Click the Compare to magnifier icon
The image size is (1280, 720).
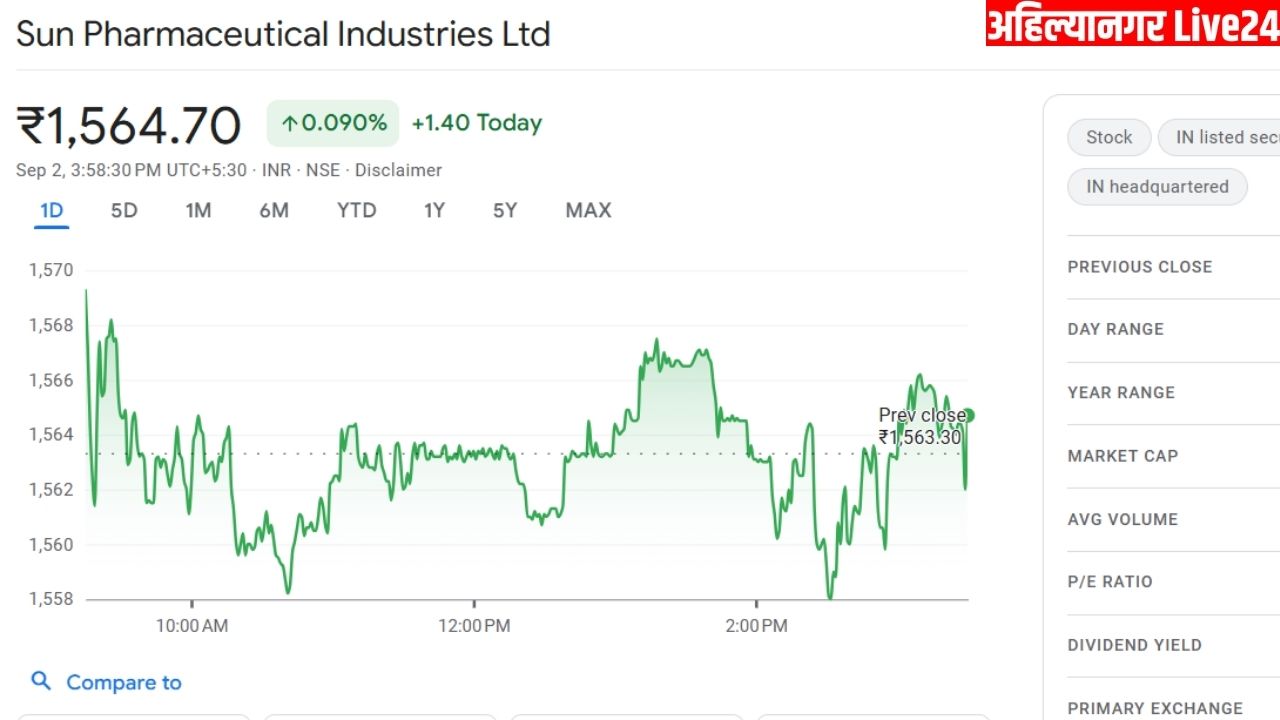[x=41, y=681]
